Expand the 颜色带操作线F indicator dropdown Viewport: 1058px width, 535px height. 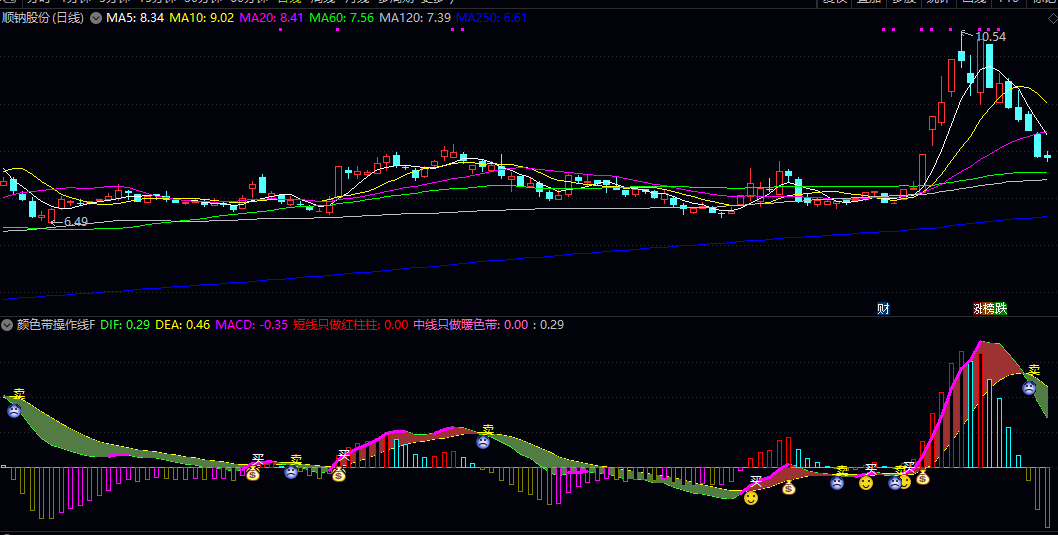pyautogui.click(x=8, y=325)
